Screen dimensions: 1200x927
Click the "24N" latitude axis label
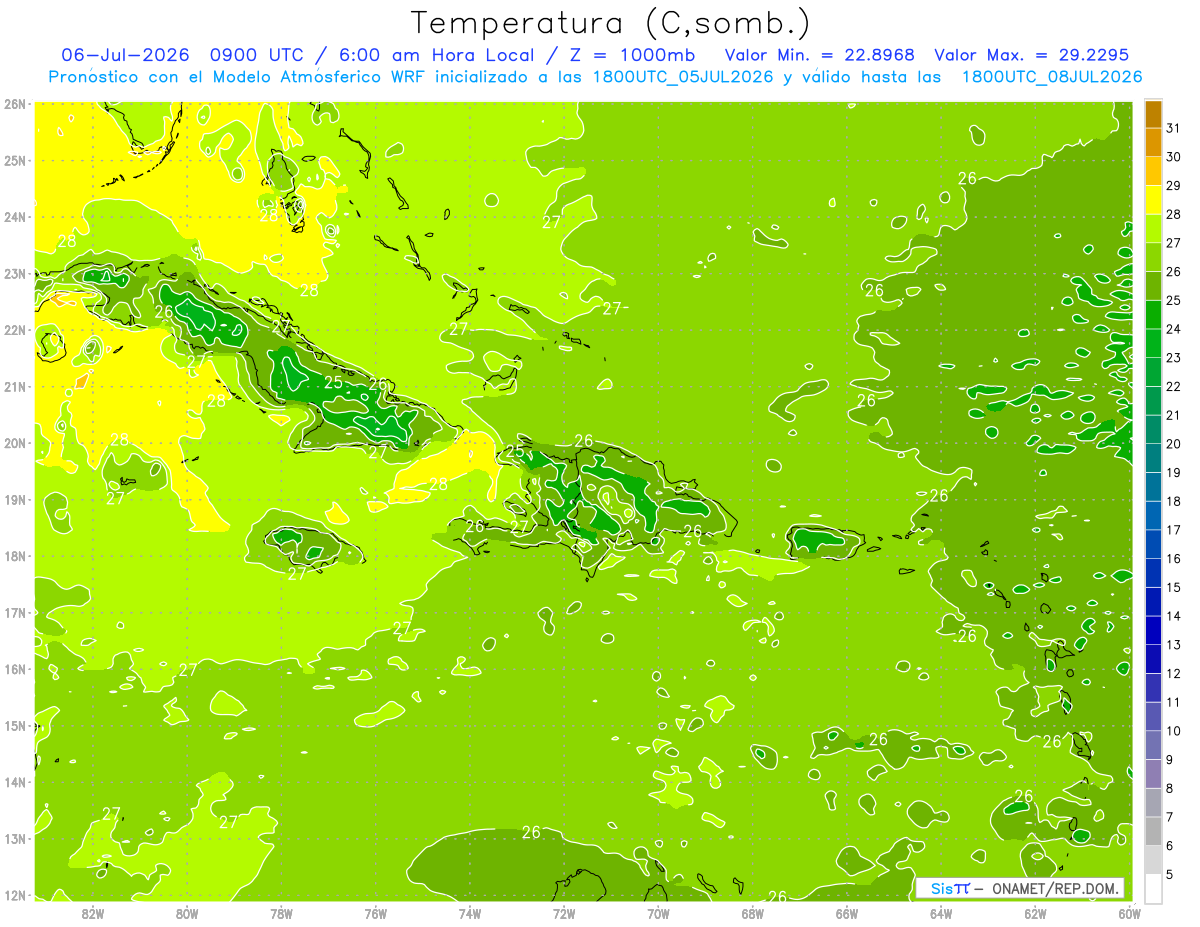tap(15, 217)
